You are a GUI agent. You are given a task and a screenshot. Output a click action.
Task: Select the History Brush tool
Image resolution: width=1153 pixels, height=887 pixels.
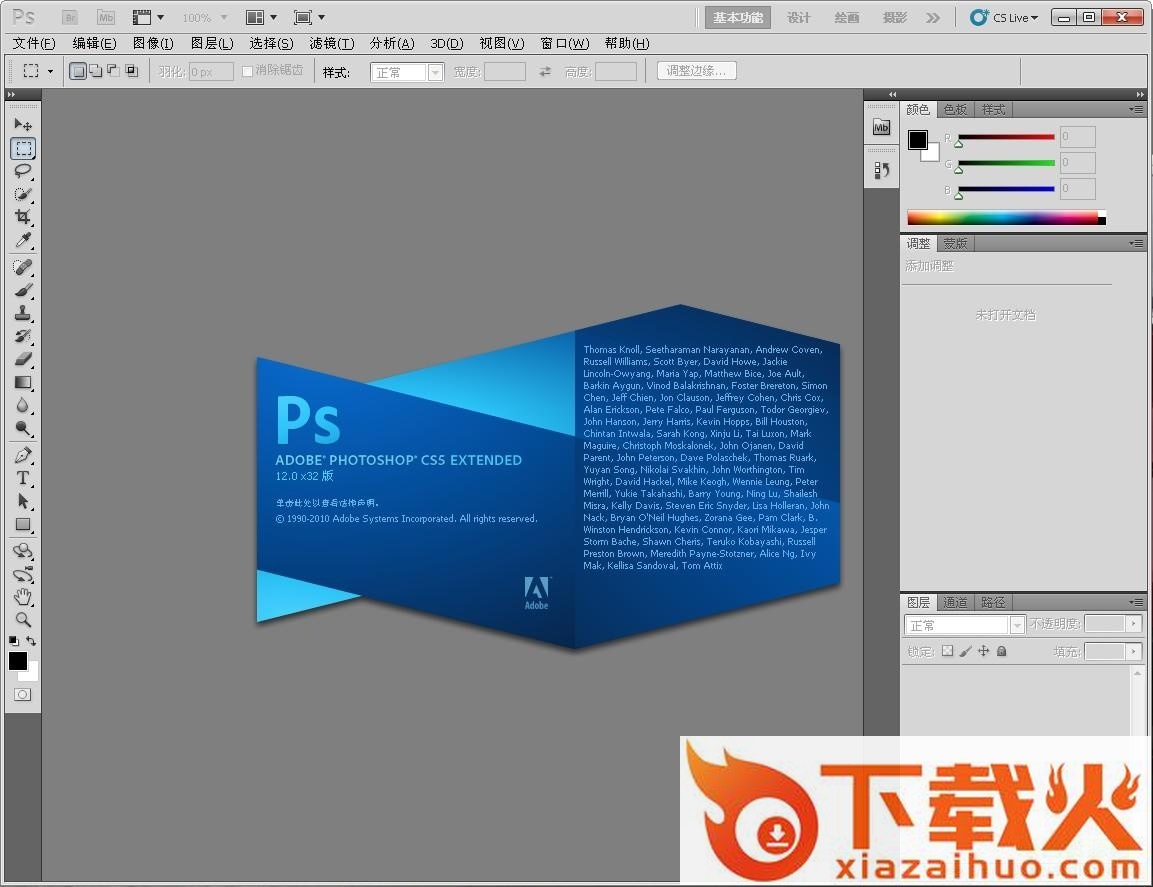(x=23, y=336)
